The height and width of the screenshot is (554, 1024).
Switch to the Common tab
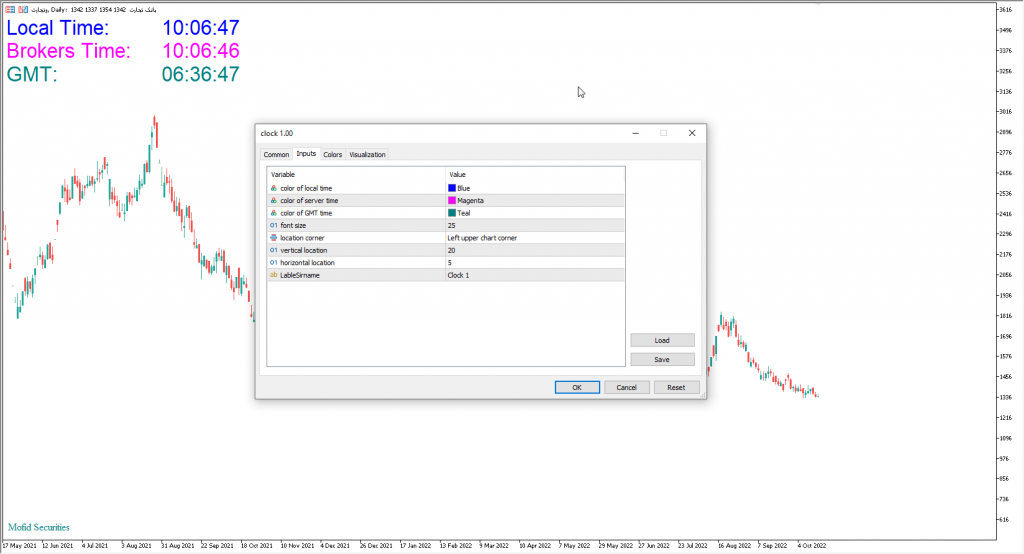[276, 154]
